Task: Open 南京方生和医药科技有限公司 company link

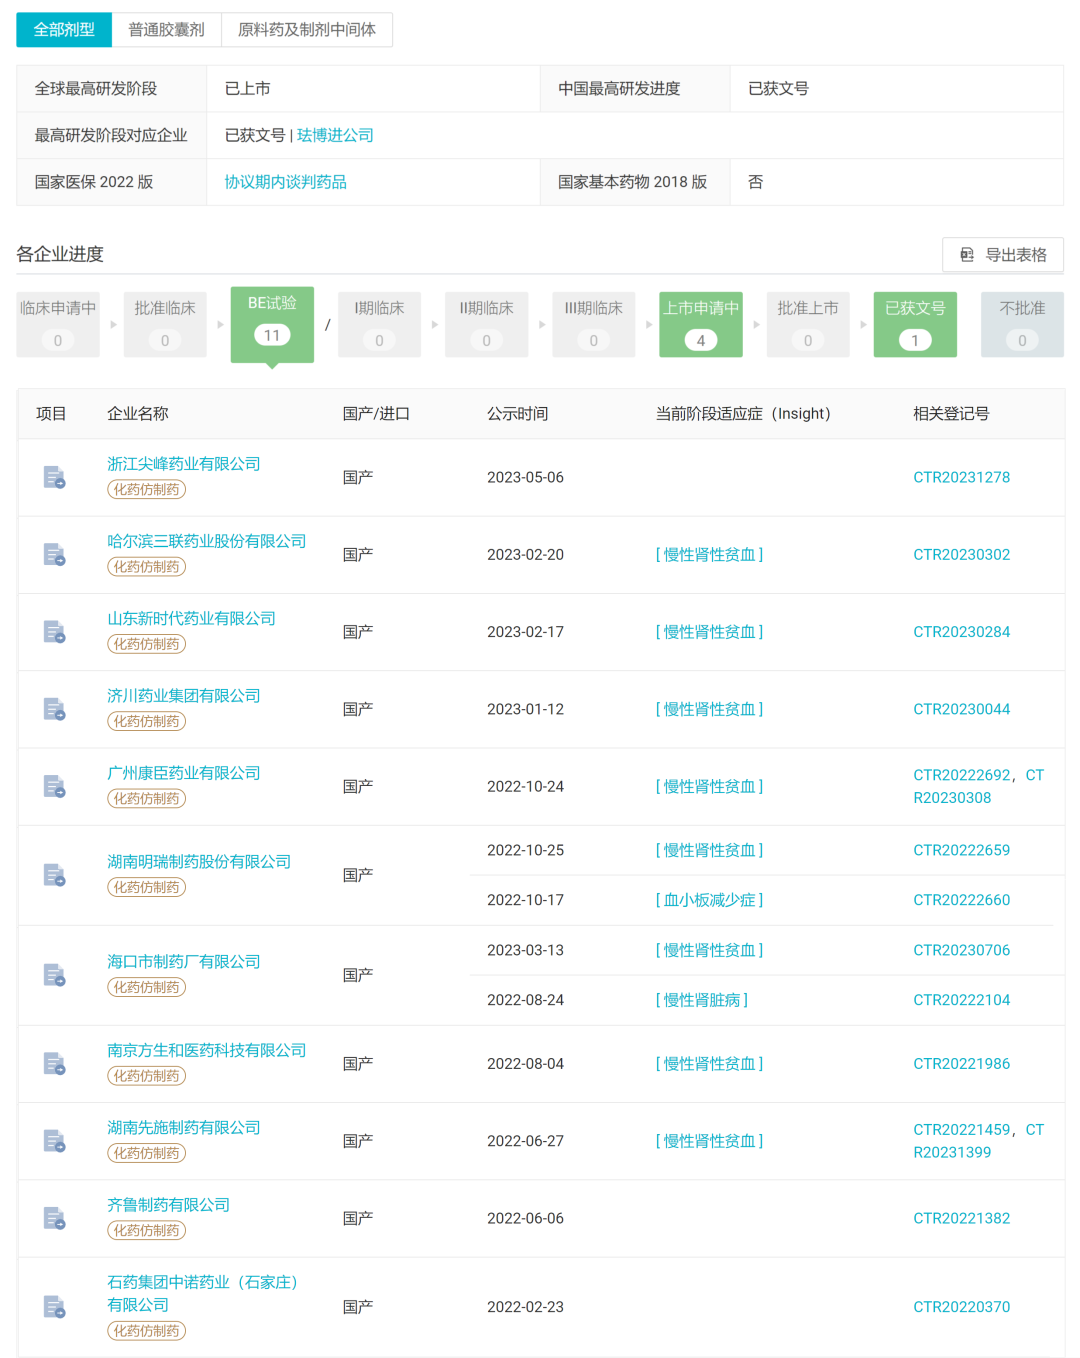Action: [x=207, y=1051]
